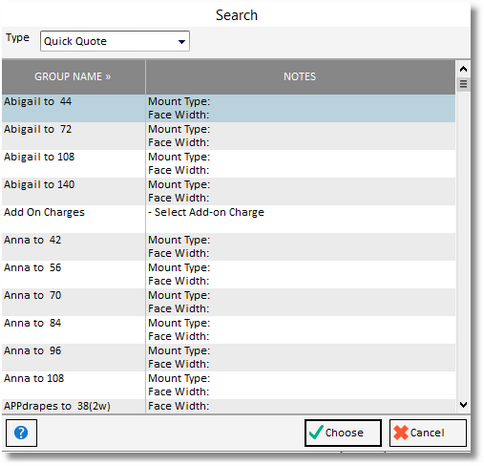Click the '- Select Add-on Charge' note
This screenshot has width=484, height=466.
coord(206,212)
